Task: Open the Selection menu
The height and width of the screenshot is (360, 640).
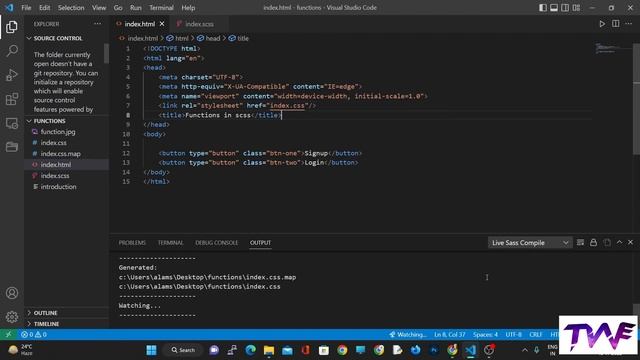Action: (x=71, y=7)
